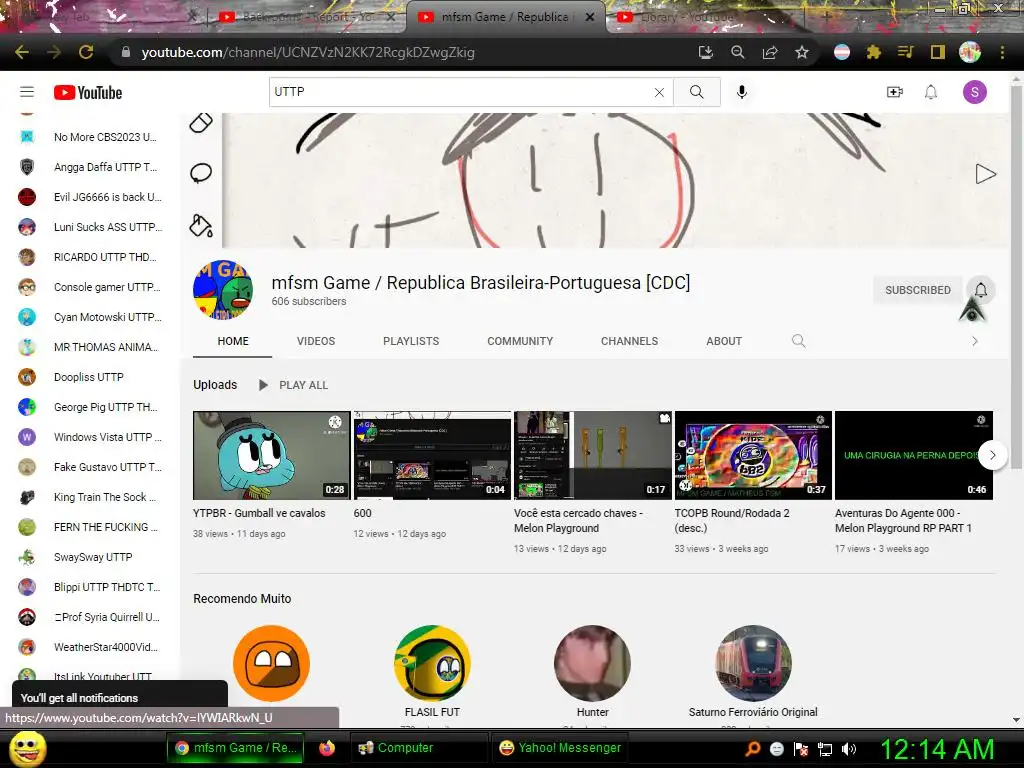Screen dimensions: 1024x768
Task: Go back with browser back arrow
Action: click(x=22, y=52)
